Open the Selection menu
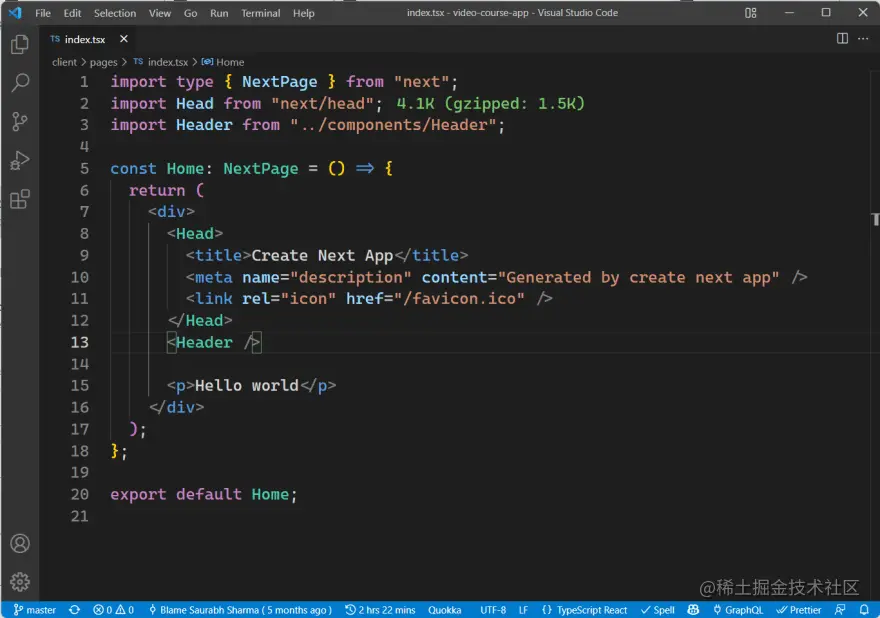This screenshot has width=880, height=618. click(114, 13)
